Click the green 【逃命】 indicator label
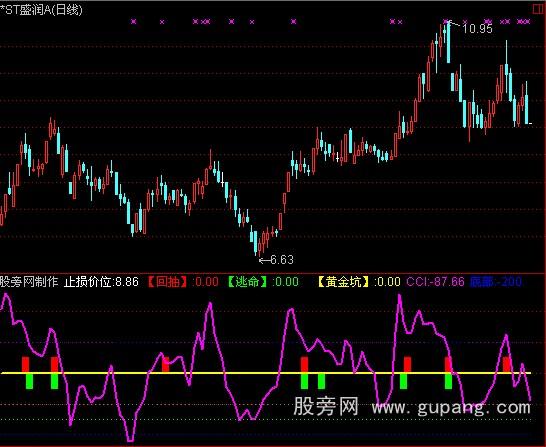 point(247,282)
